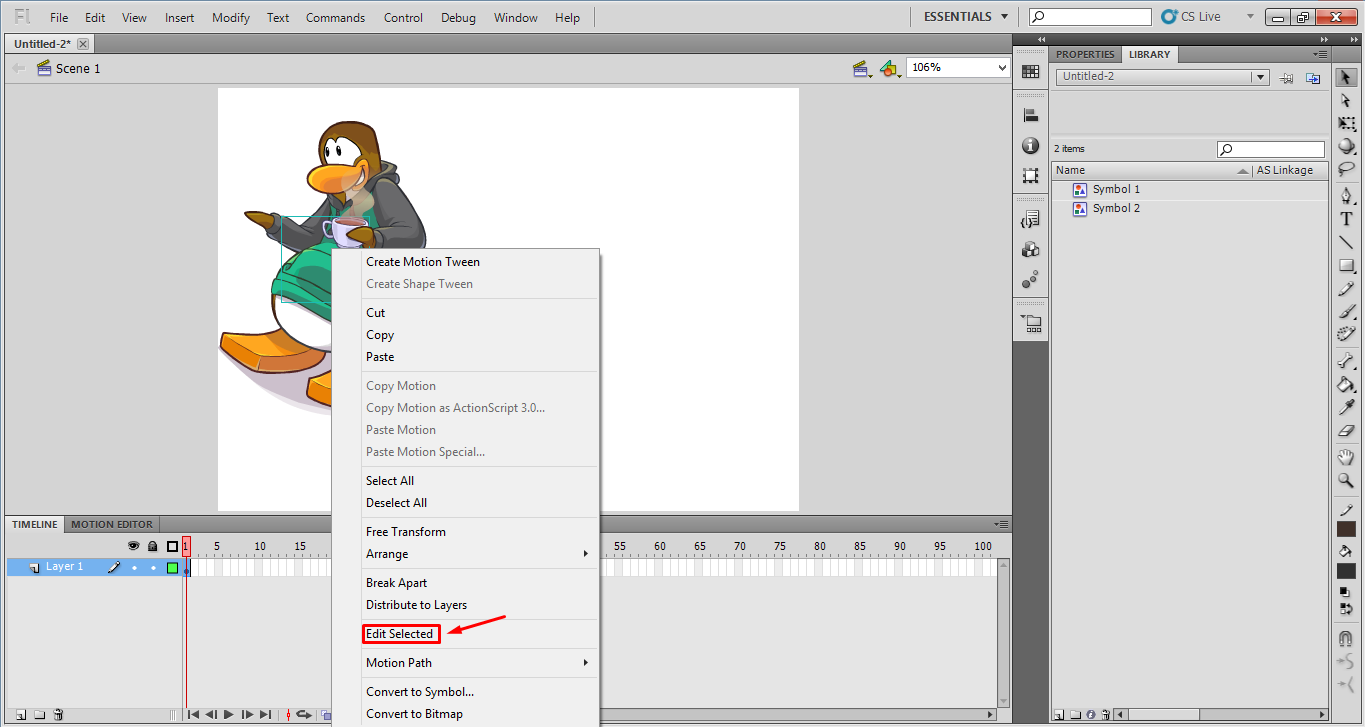Open the Components panel icon
The height and width of the screenshot is (727, 1365).
(x=1030, y=250)
